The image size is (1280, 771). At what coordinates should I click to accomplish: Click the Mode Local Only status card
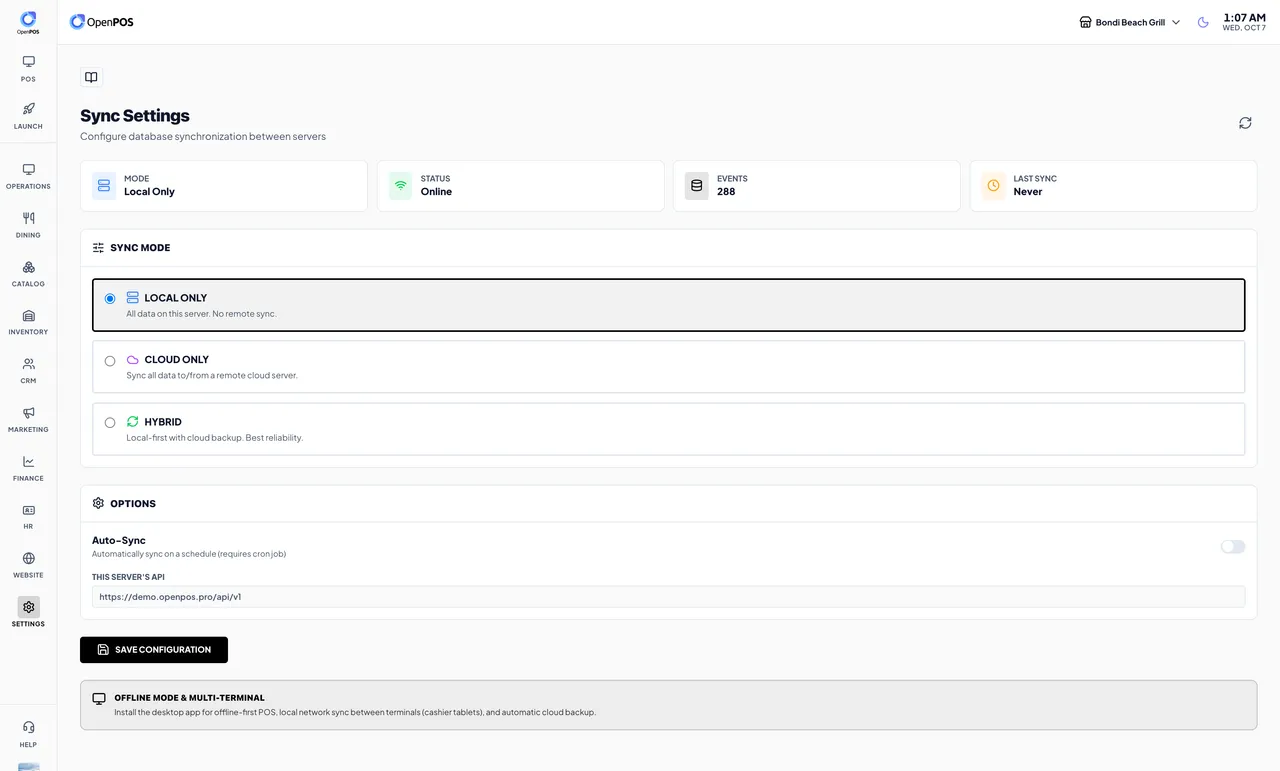pos(224,186)
